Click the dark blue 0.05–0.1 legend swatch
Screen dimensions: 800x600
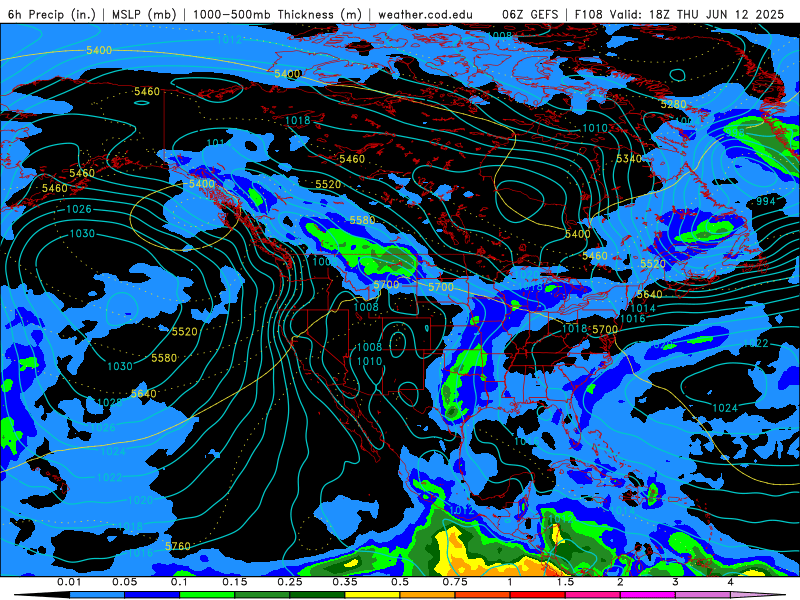pos(152,595)
